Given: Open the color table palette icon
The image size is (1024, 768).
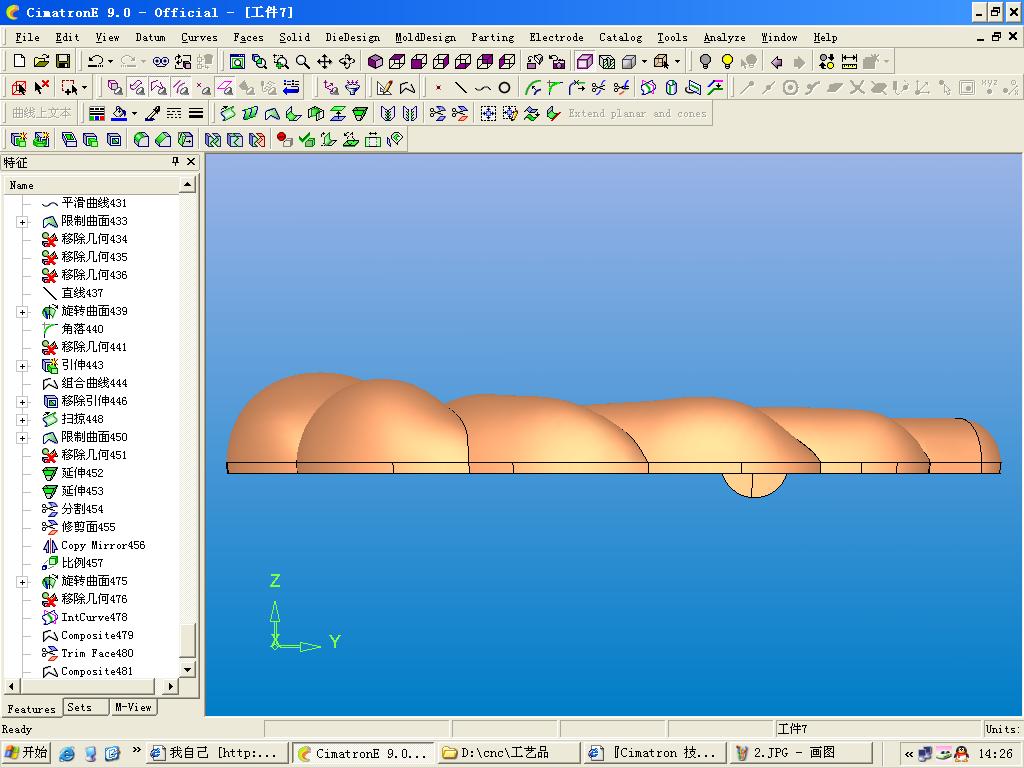Looking at the screenshot, I should (97, 114).
